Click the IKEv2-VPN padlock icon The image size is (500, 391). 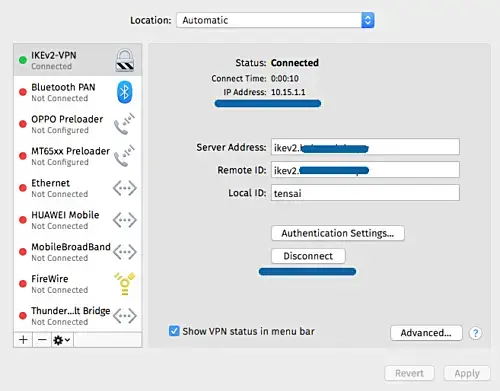pos(125,60)
